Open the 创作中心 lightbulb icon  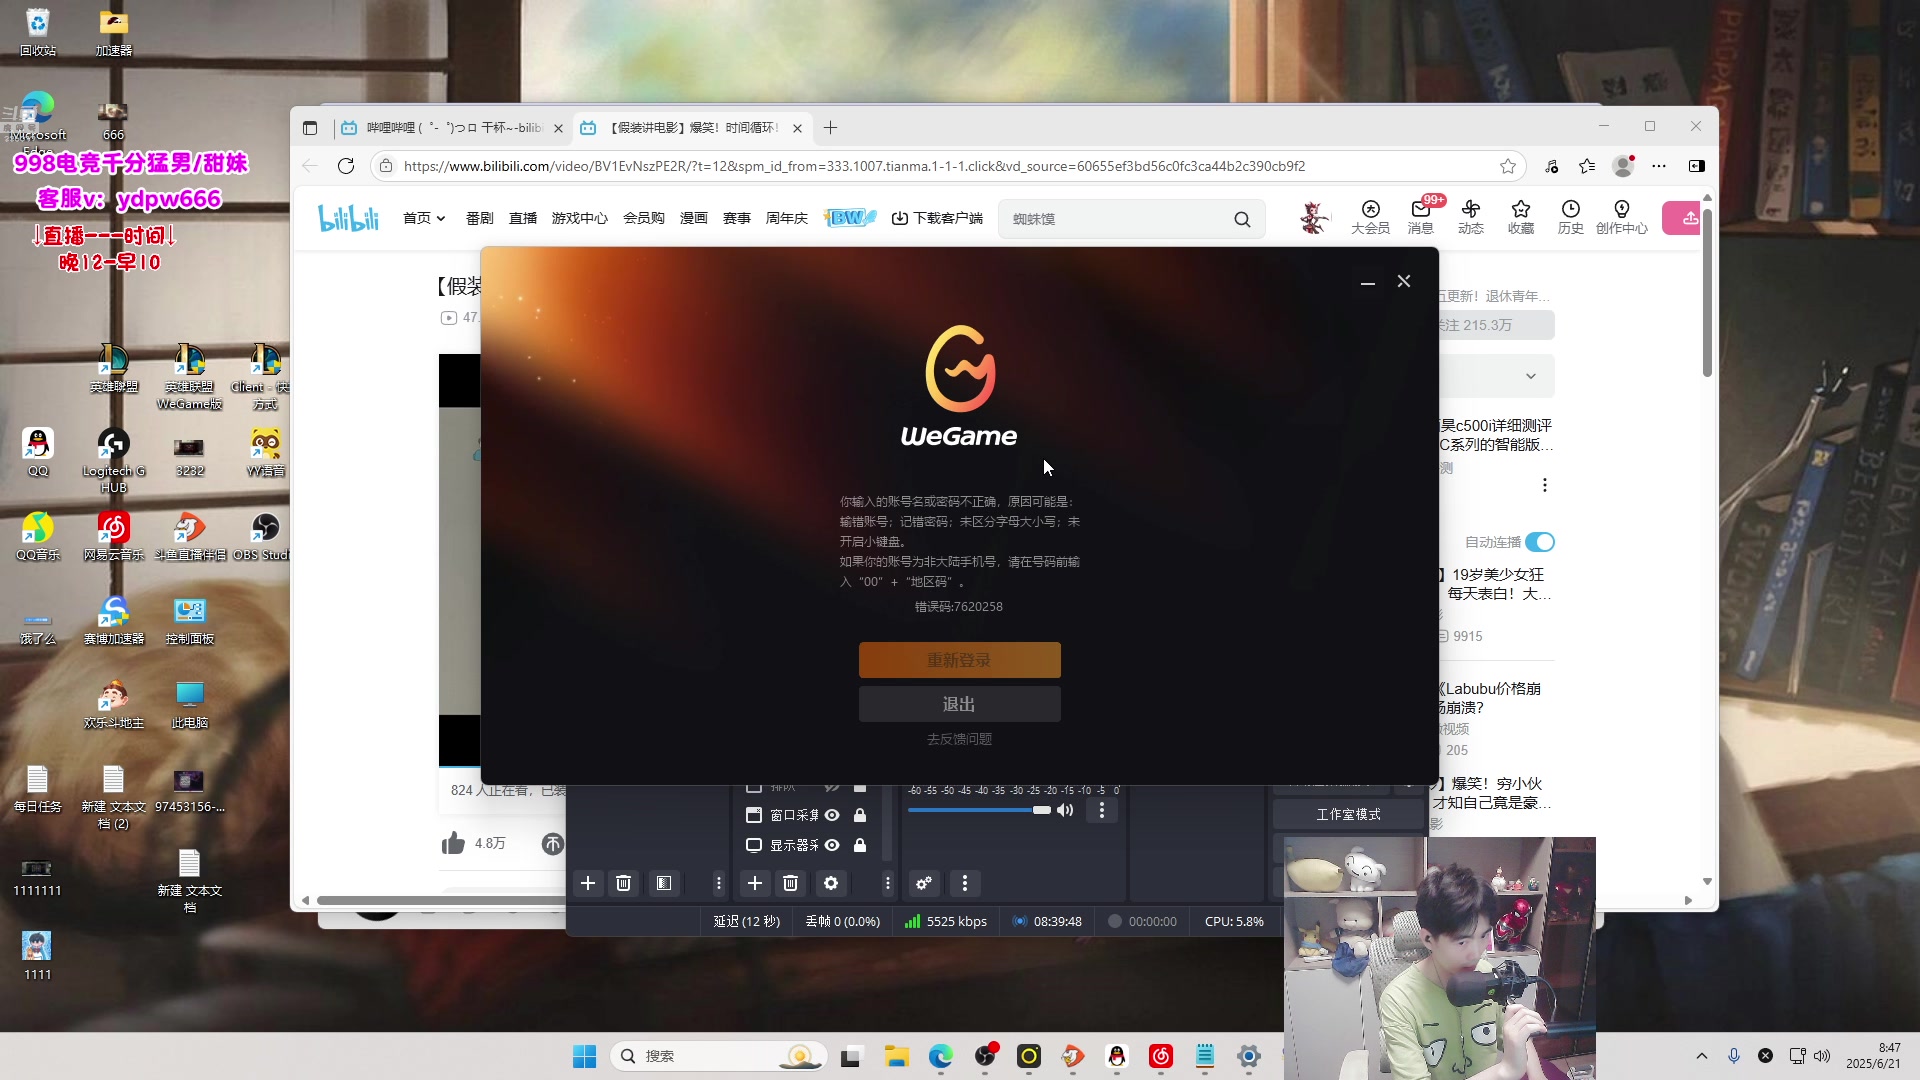(1621, 216)
